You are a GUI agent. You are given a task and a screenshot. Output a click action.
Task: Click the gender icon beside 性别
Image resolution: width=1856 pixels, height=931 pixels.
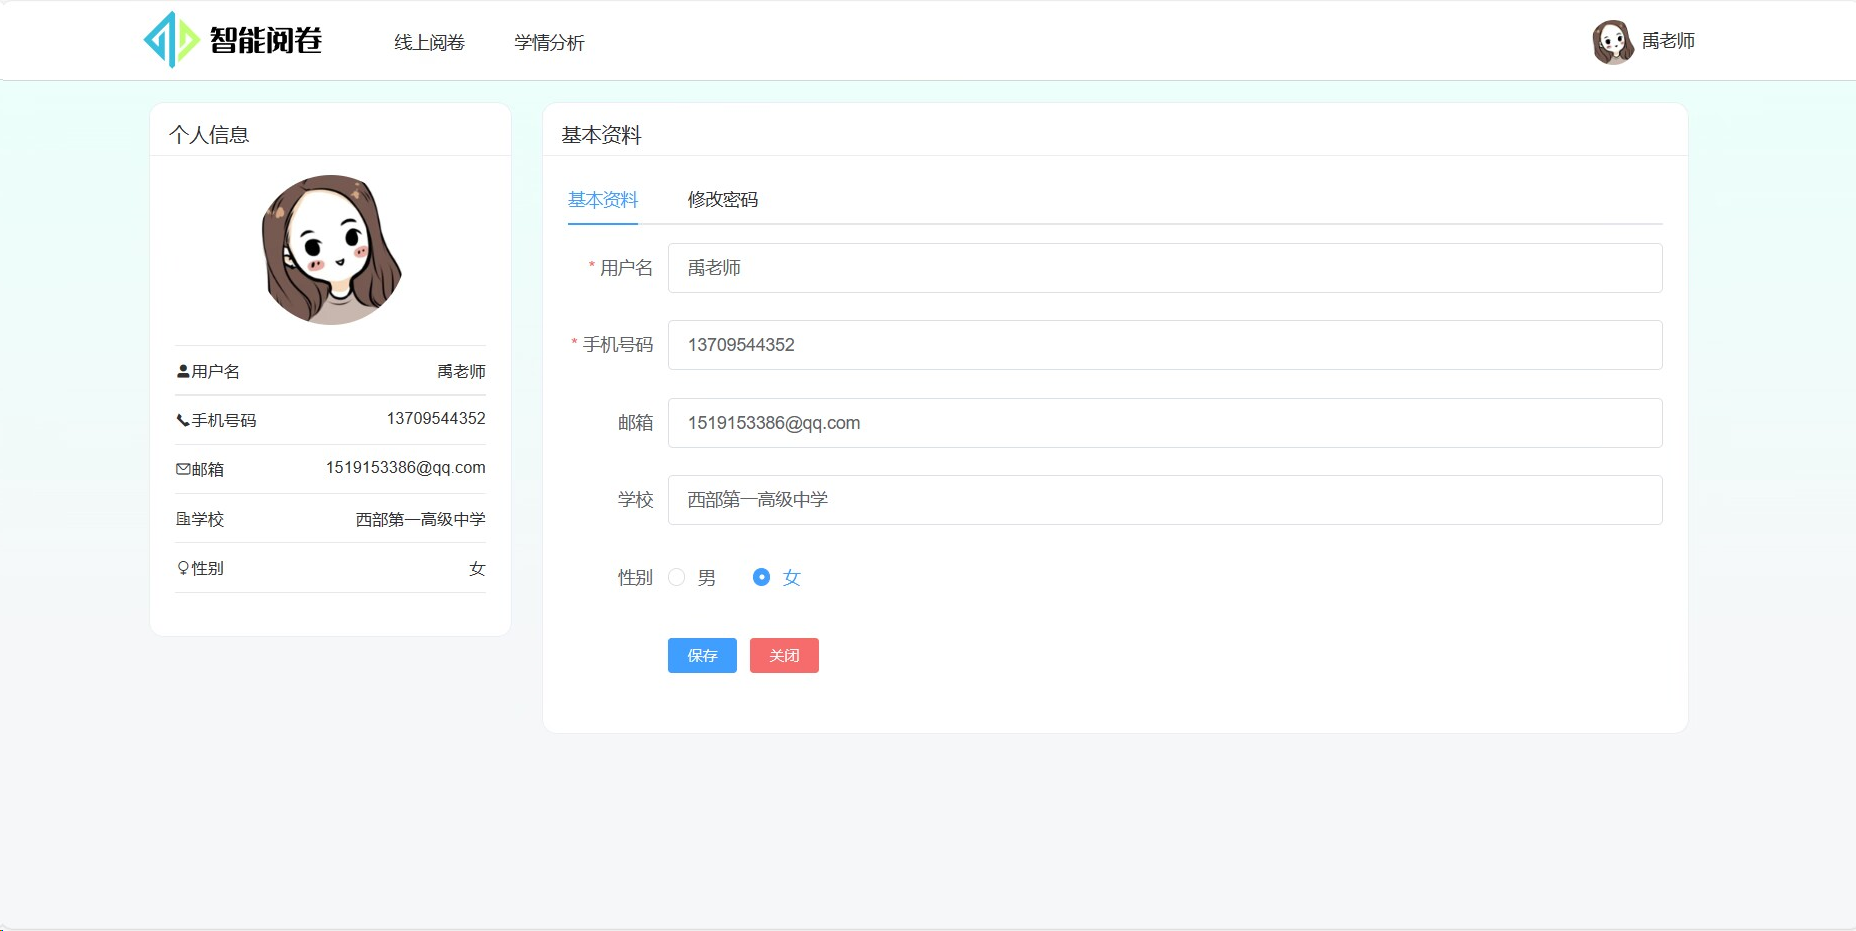pyautogui.click(x=181, y=567)
